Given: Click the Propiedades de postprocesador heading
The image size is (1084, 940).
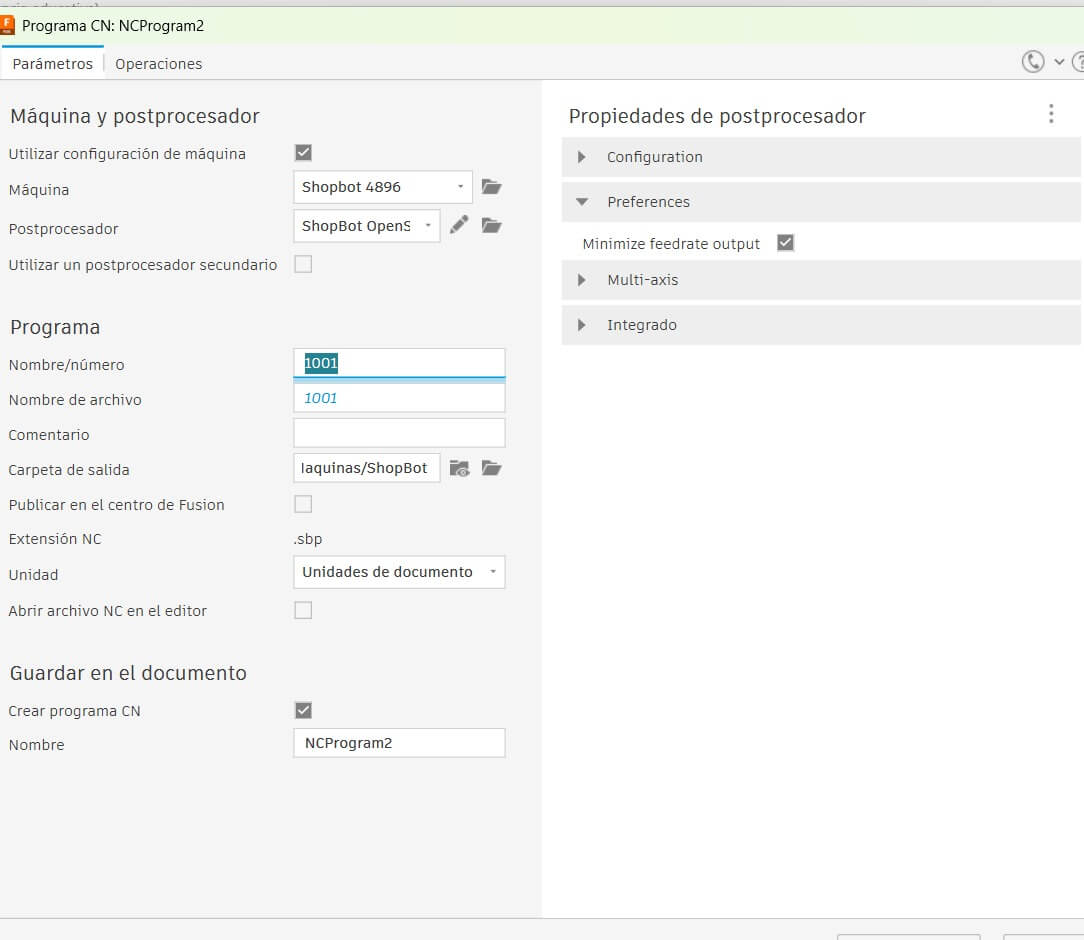Looking at the screenshot, I should [x=717, y=116].
